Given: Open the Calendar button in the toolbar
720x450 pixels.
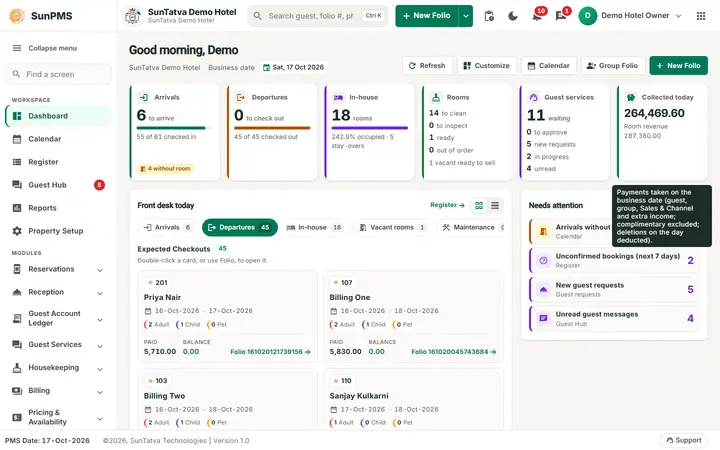Looking at the screenshot, I should point(549,66).
